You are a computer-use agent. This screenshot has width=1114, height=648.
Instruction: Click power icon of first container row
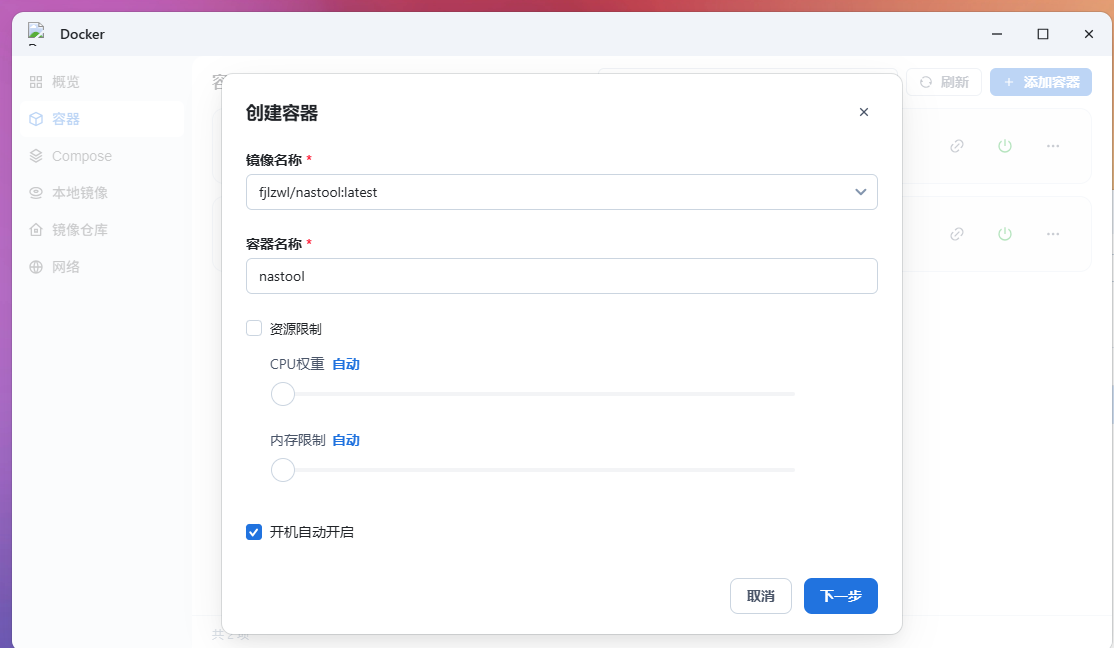pos(1005,146)
